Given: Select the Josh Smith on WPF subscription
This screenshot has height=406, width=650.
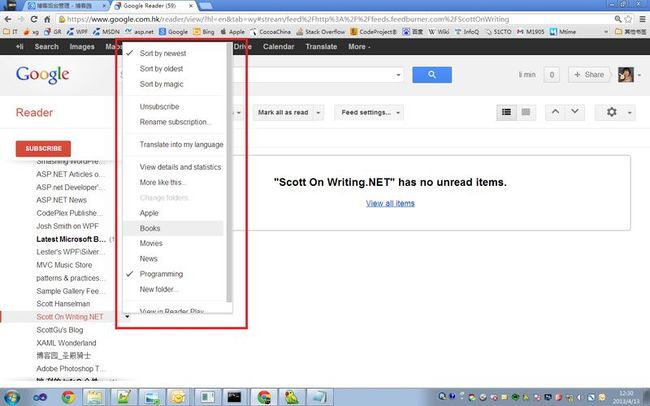Looking at the screenshot, I should pyautogui.click(x=68, y=226).
